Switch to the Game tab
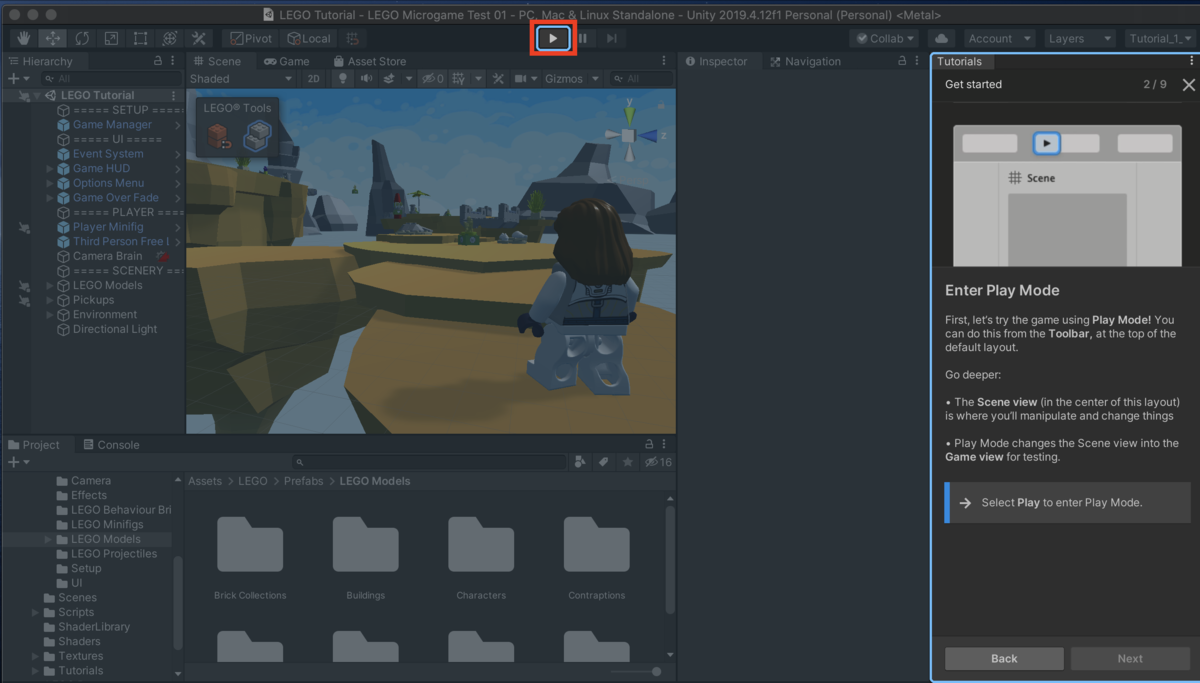 pyautogui.click(x=286, y=61)
